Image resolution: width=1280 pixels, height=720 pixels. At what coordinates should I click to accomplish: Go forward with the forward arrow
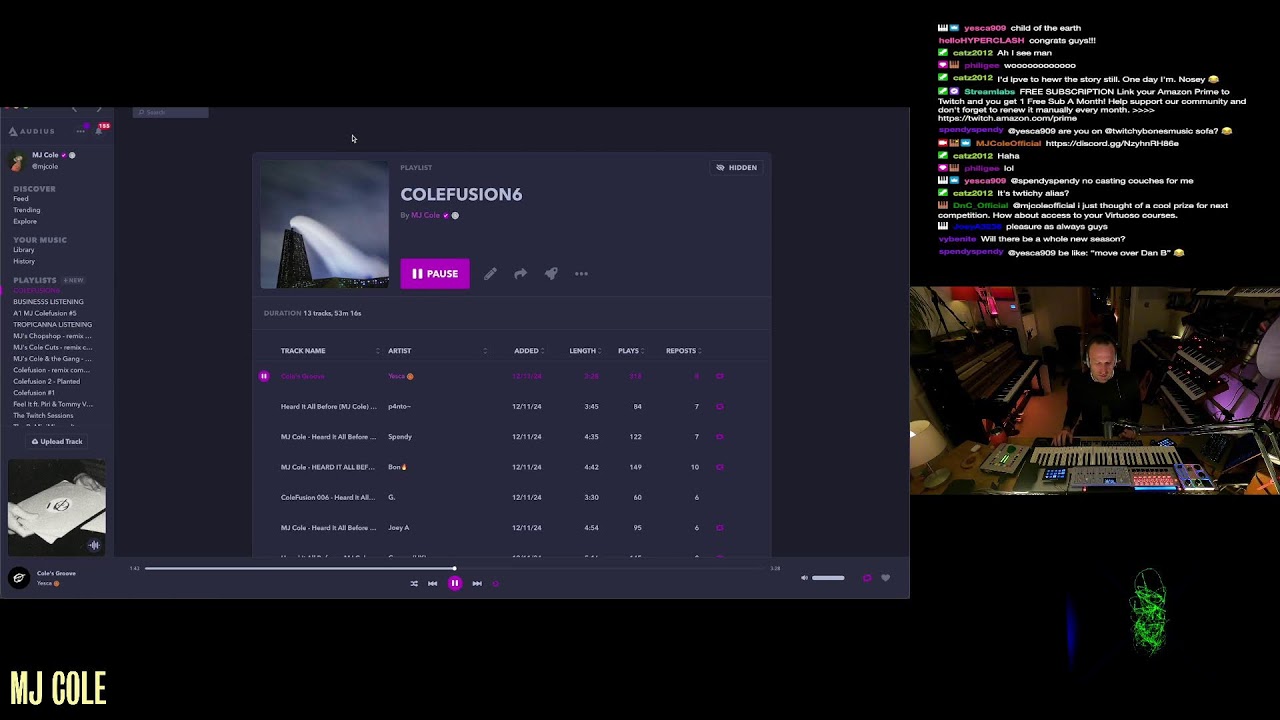point(98,109)
